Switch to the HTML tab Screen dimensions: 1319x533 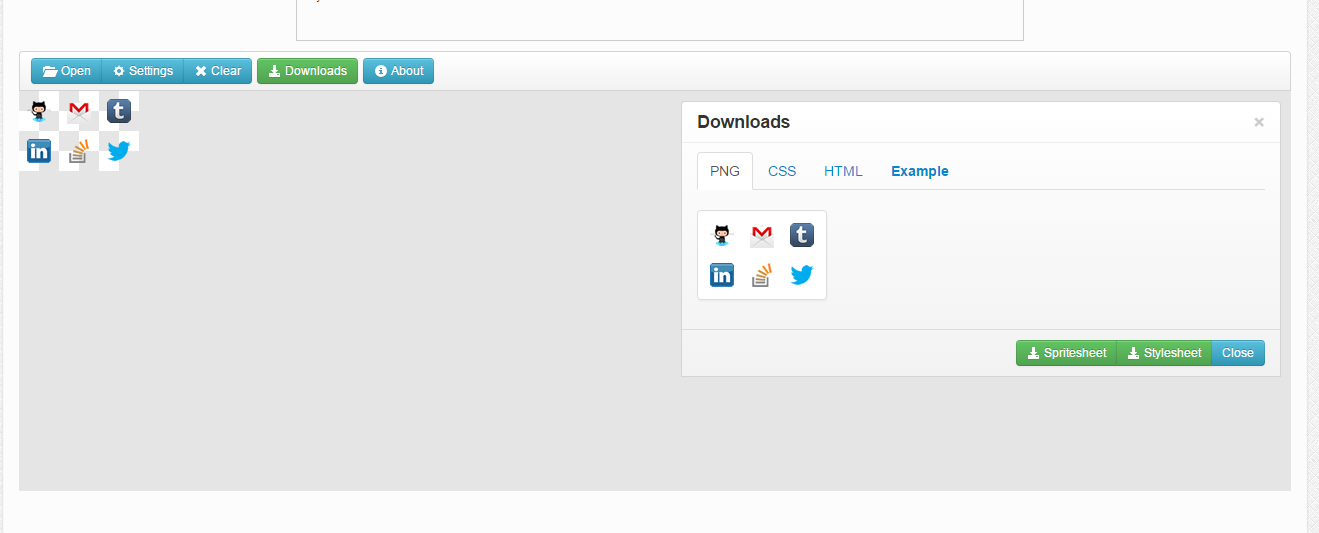(x=843, y=171)
